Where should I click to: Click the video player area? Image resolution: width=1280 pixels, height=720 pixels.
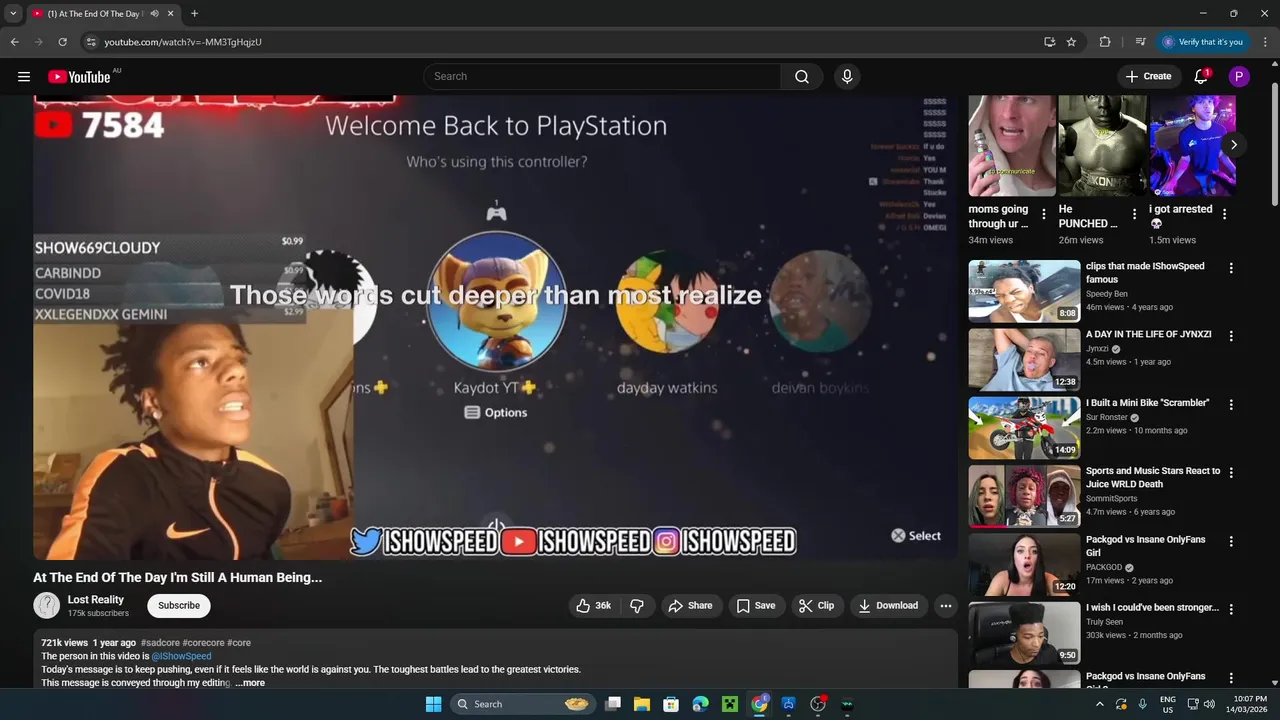pos(495,328)
